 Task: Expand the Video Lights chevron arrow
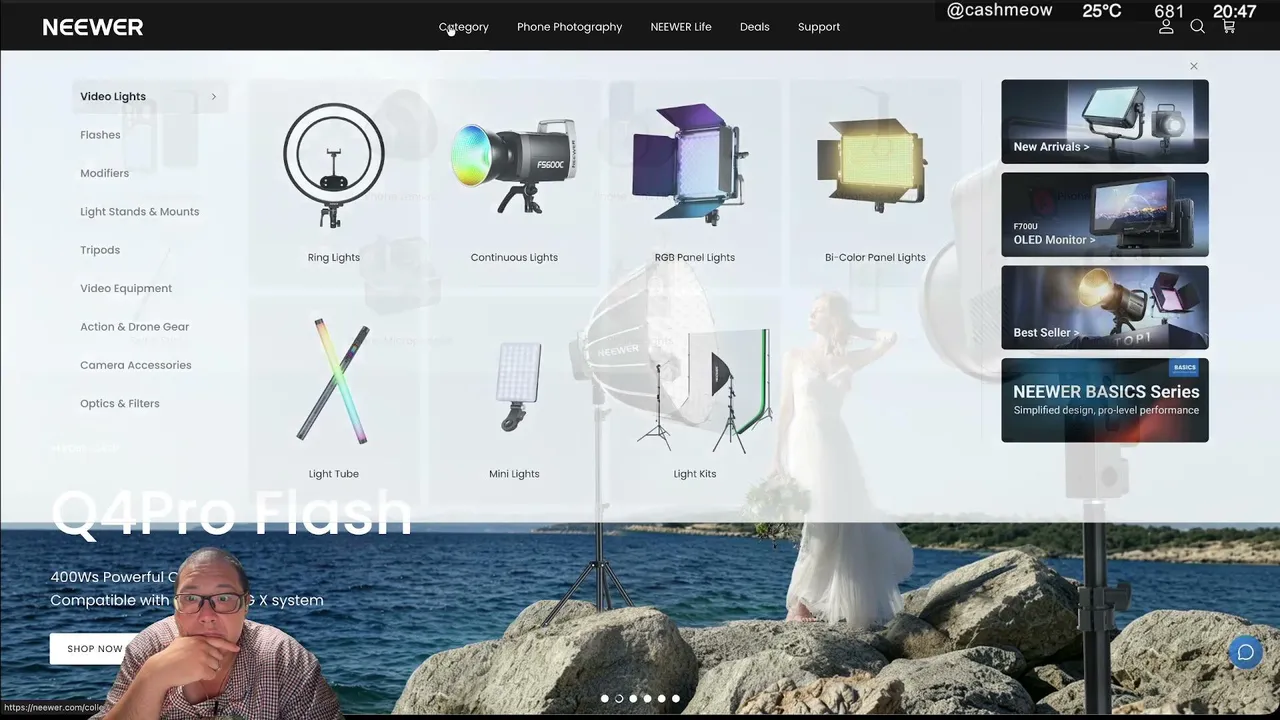pos(213,97)
